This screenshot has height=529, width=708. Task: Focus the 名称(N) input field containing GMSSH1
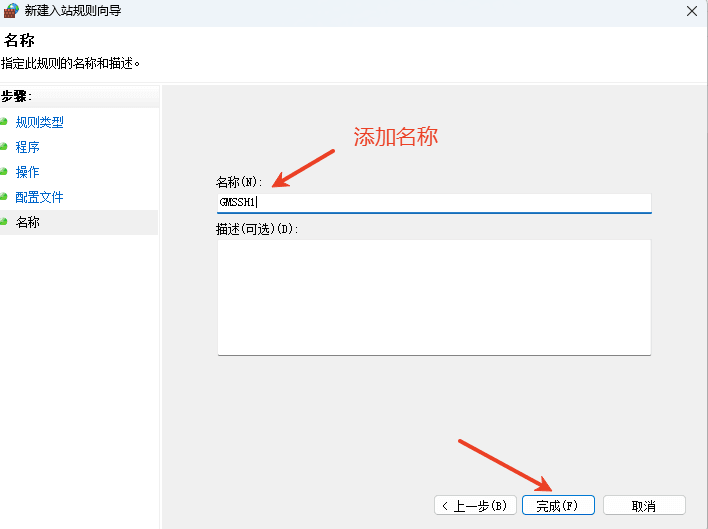[434, 203]
